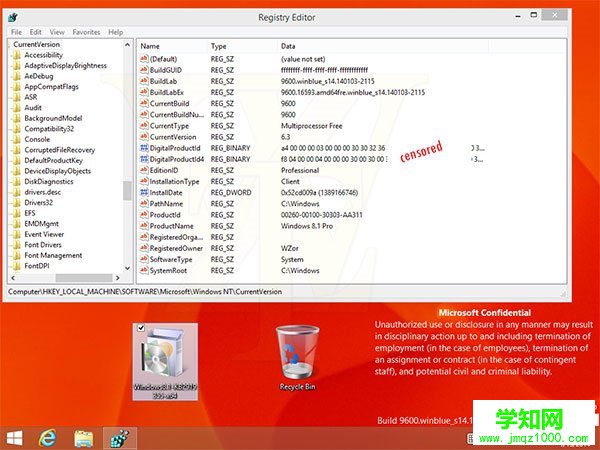This screenshot has width=600, height=450.
Task: Select the BackgroundModel key
Action: point(53,118)
